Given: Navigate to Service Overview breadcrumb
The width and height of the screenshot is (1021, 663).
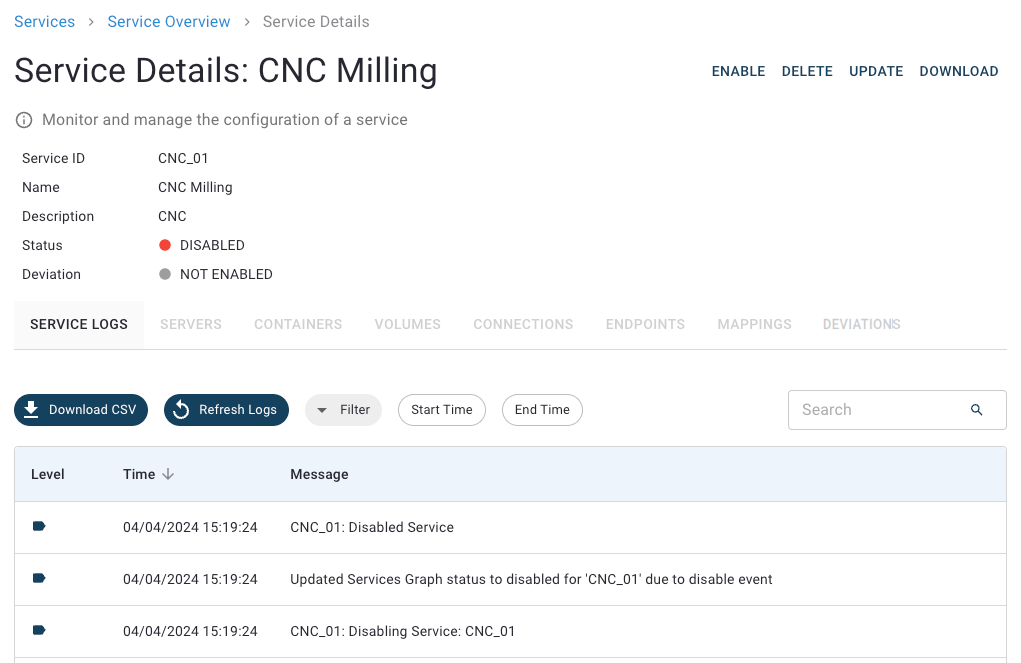Looking at the screenshot, I should pyautogui.click(x=169, y=22).
